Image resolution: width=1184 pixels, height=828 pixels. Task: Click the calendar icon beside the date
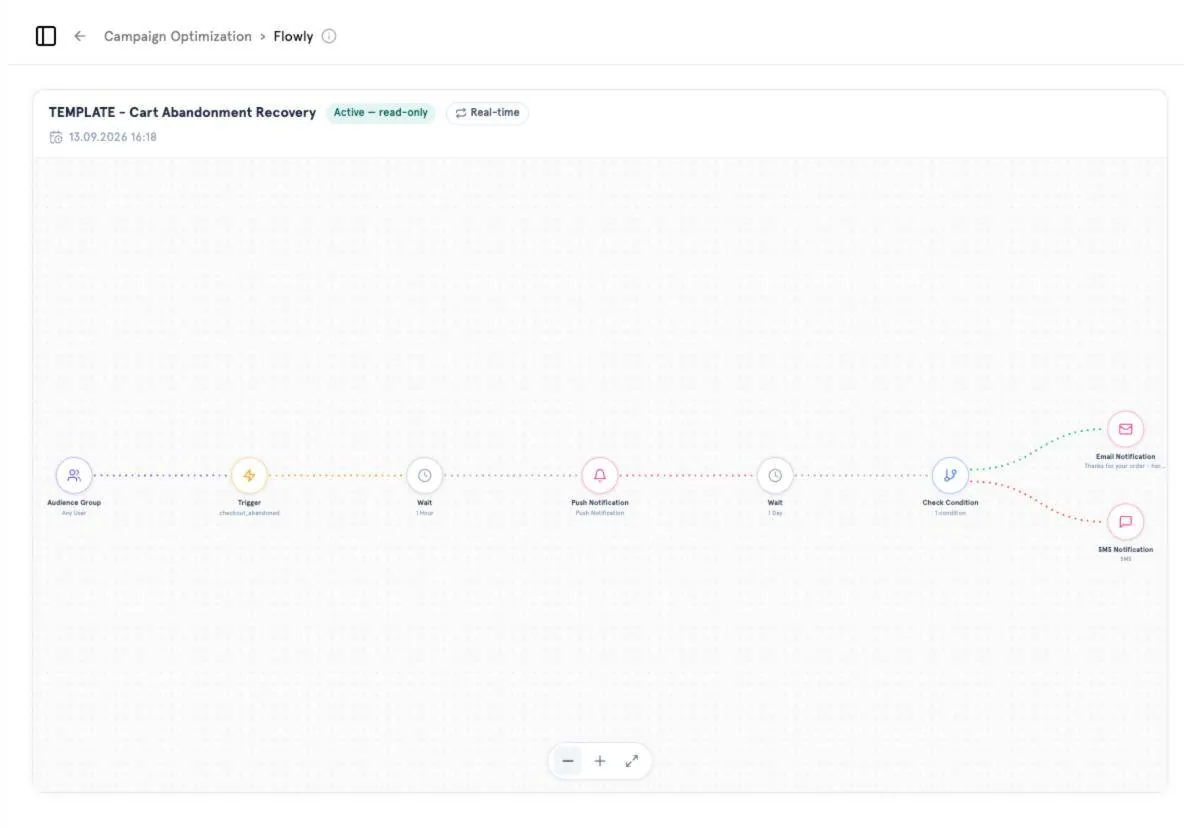coord(56,137)
